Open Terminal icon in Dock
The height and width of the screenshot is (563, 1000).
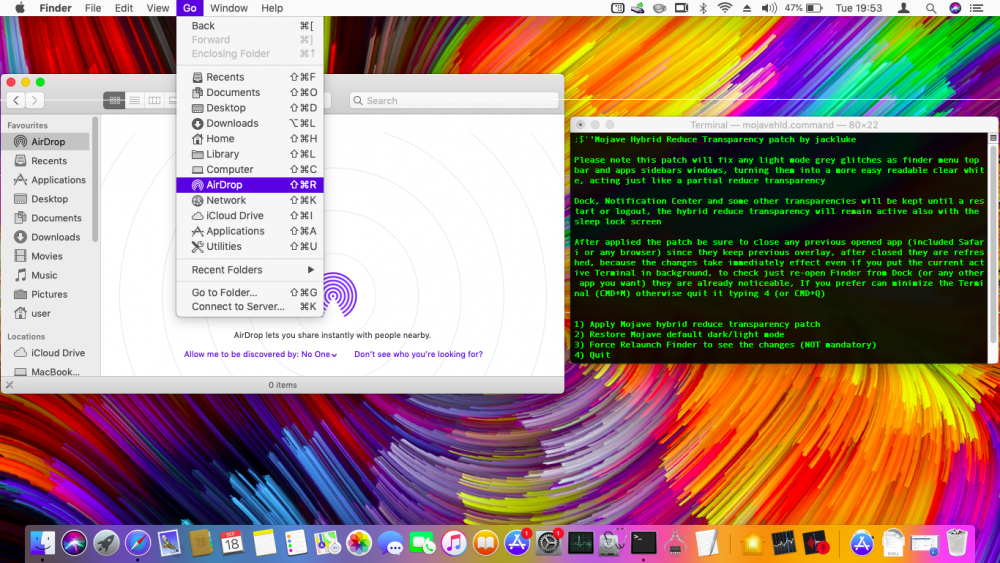click(643, 543)
